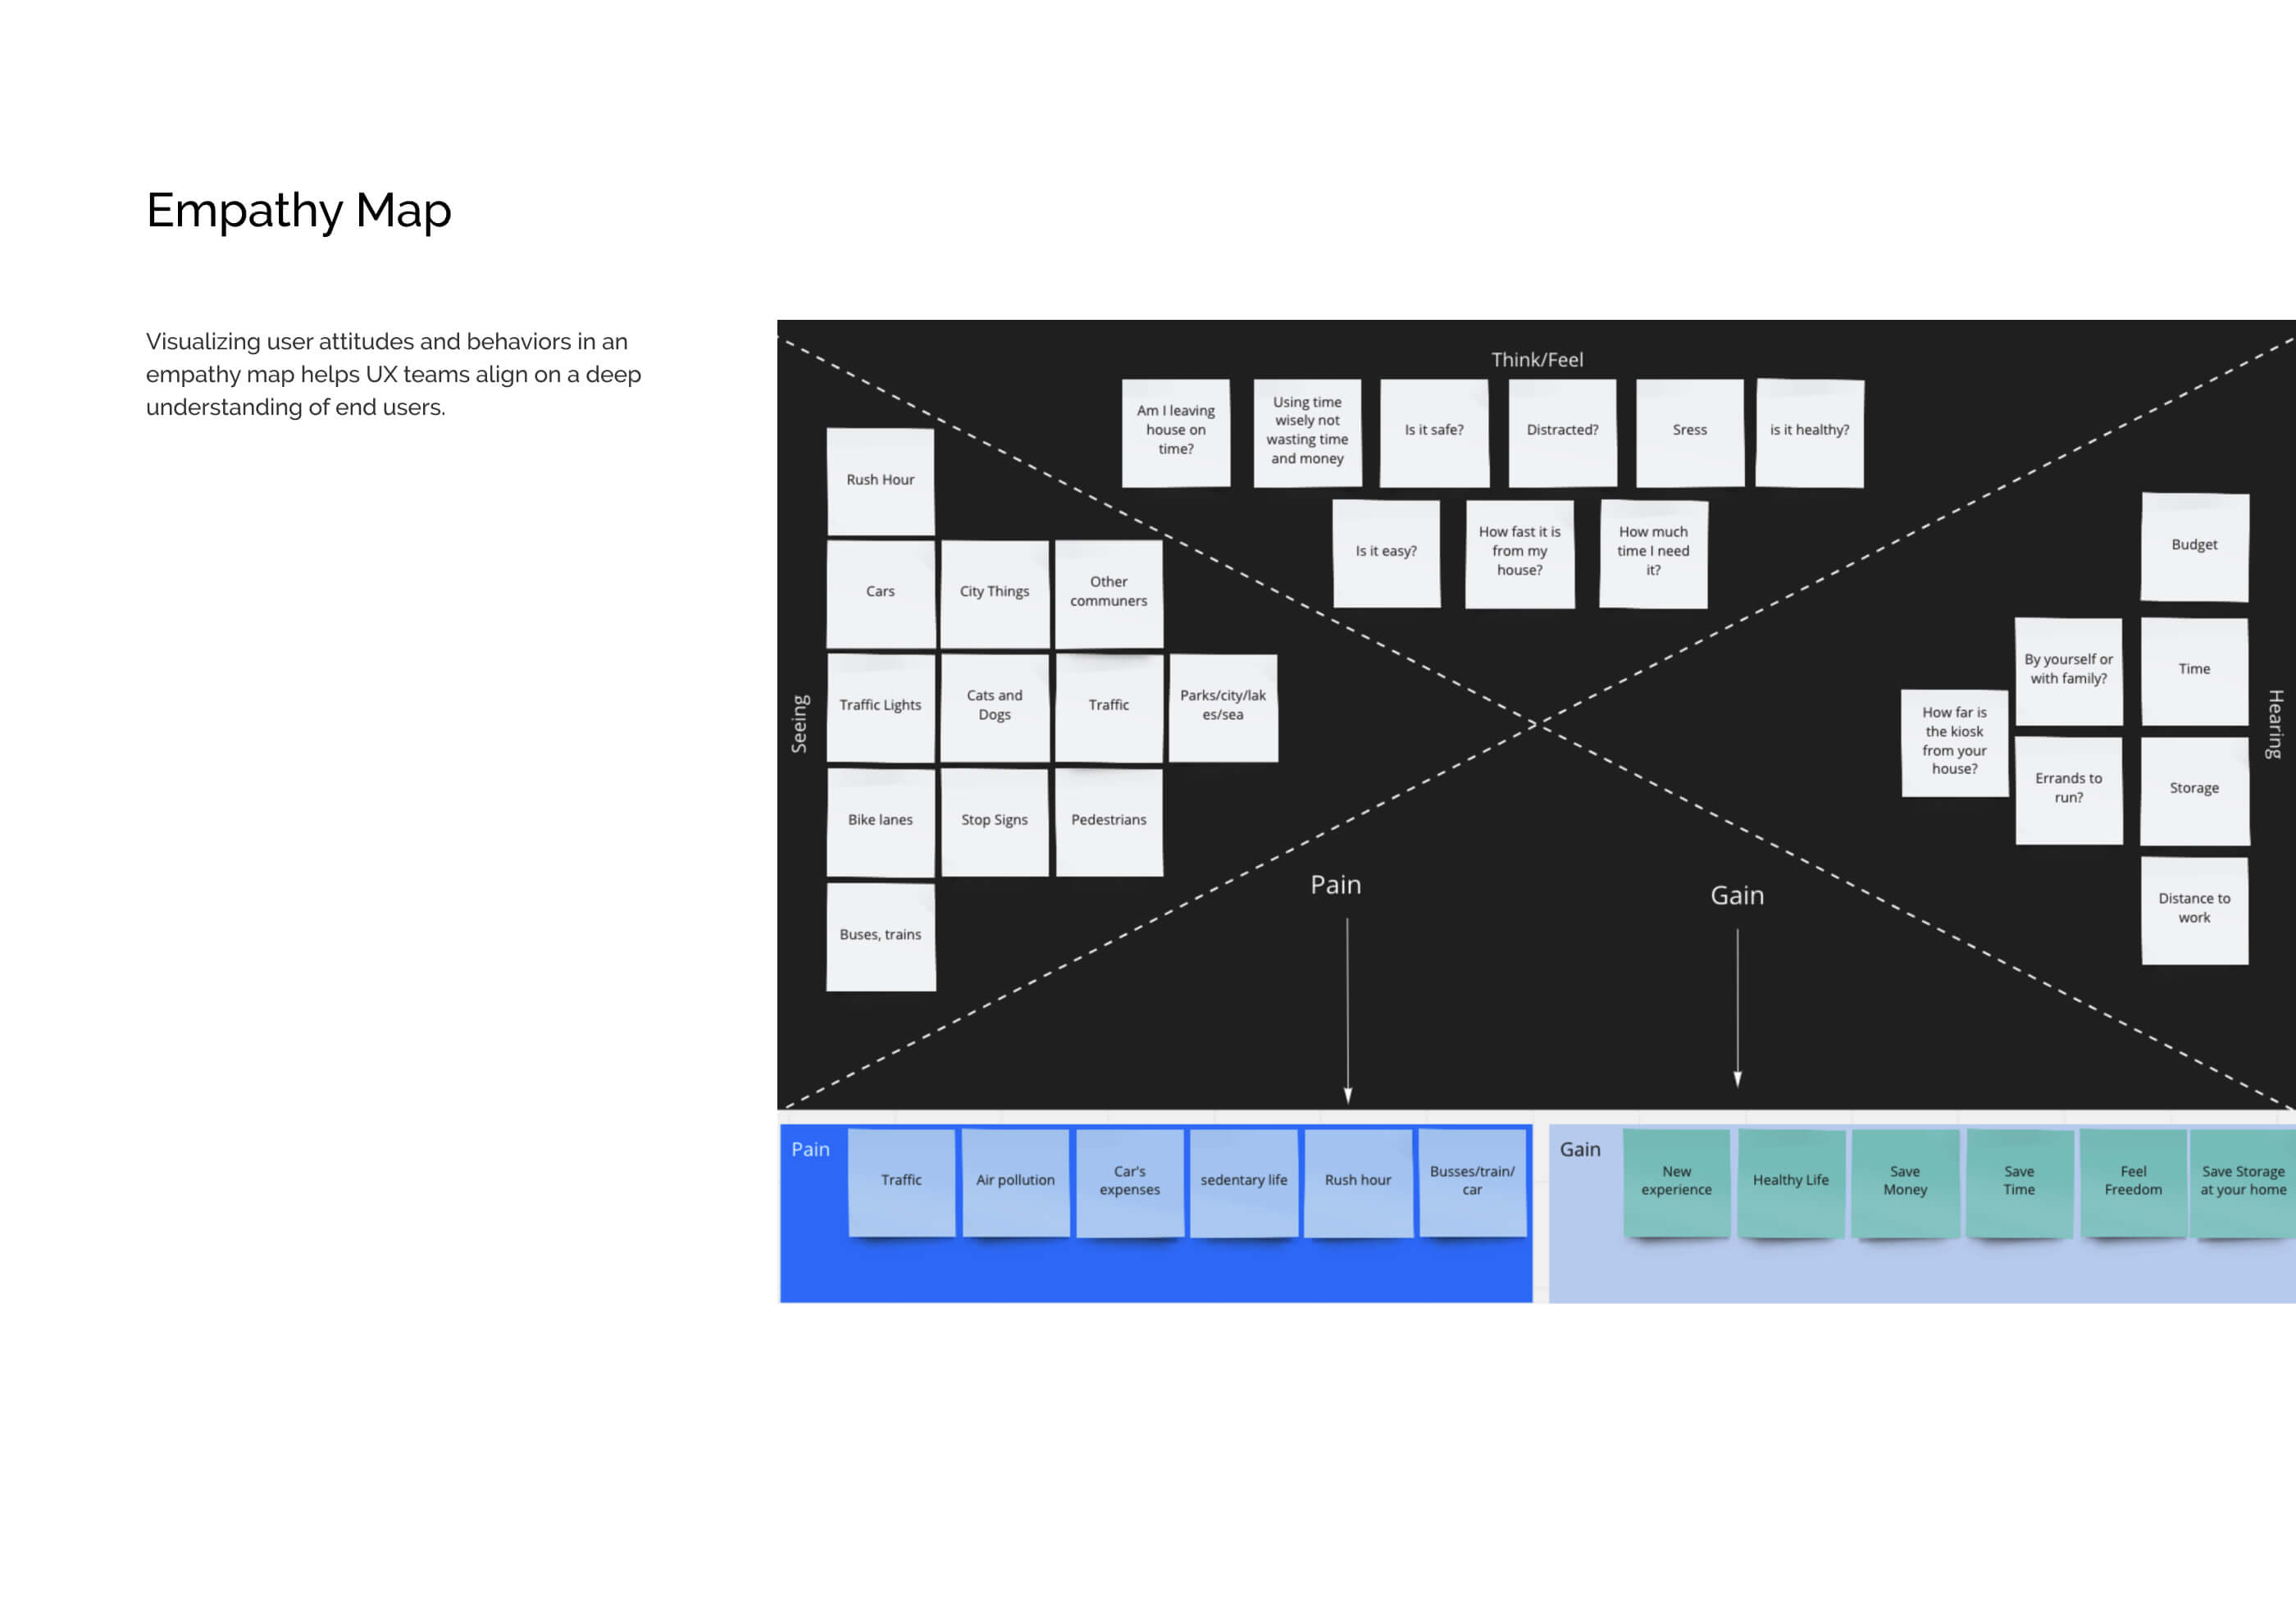Viewport: 2296px width, 1622px height.
Task: Click the Stop Signs sticky note
Action: click(994, 821)
